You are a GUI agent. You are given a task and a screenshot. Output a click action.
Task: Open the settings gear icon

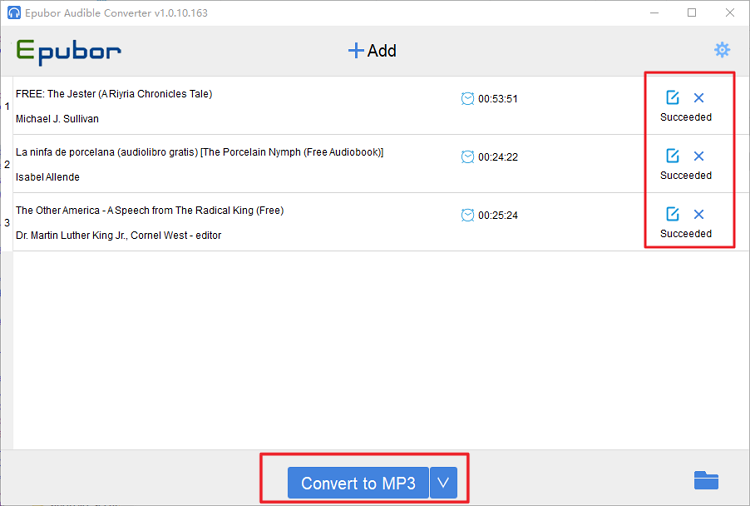point(722,50)
